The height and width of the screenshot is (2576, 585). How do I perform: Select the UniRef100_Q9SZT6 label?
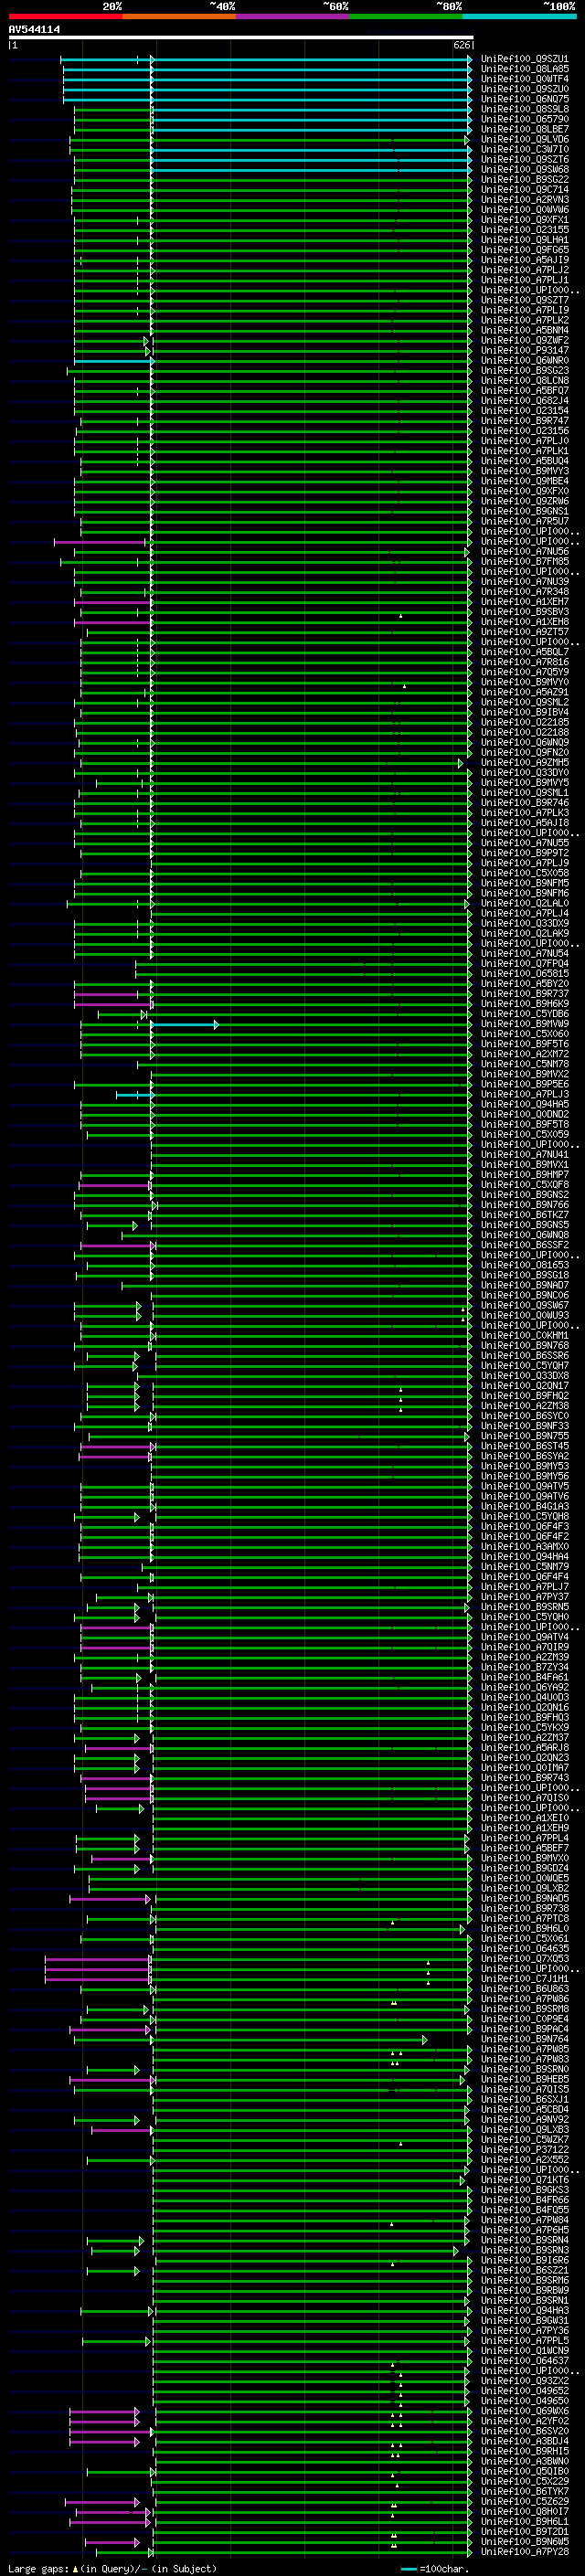[x=524, y=159]
